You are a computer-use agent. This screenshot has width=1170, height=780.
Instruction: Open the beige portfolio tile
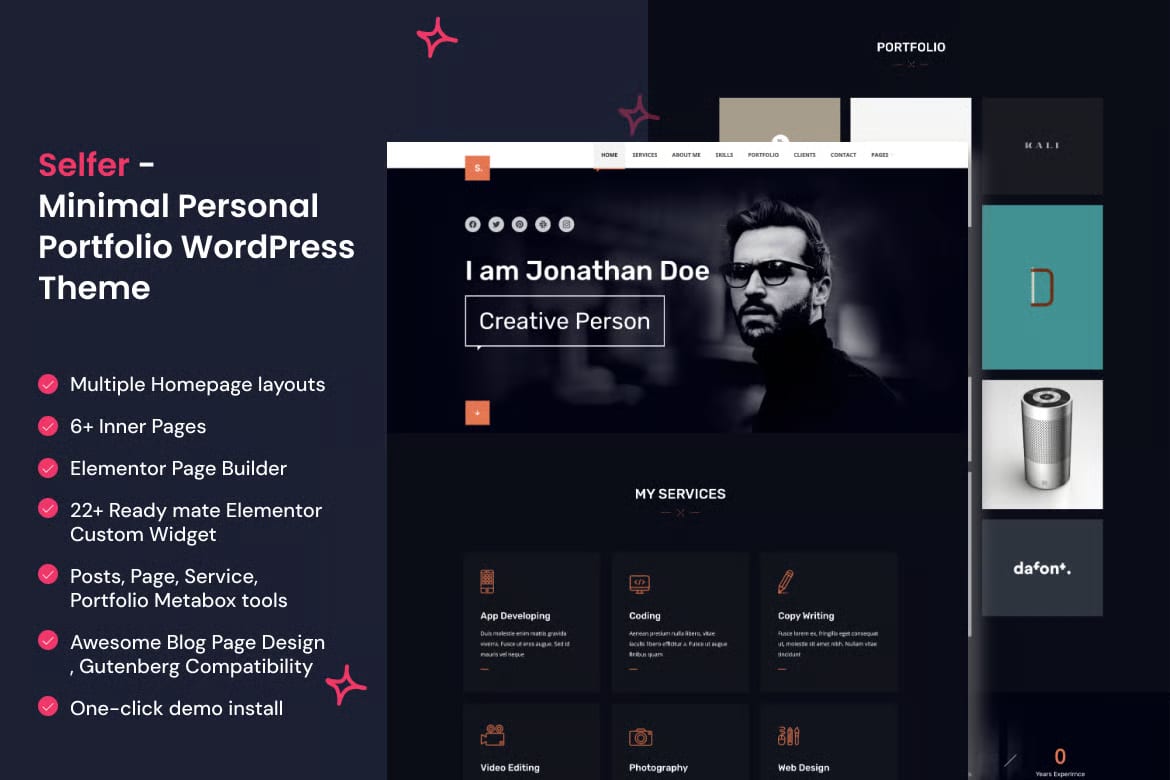779,119
